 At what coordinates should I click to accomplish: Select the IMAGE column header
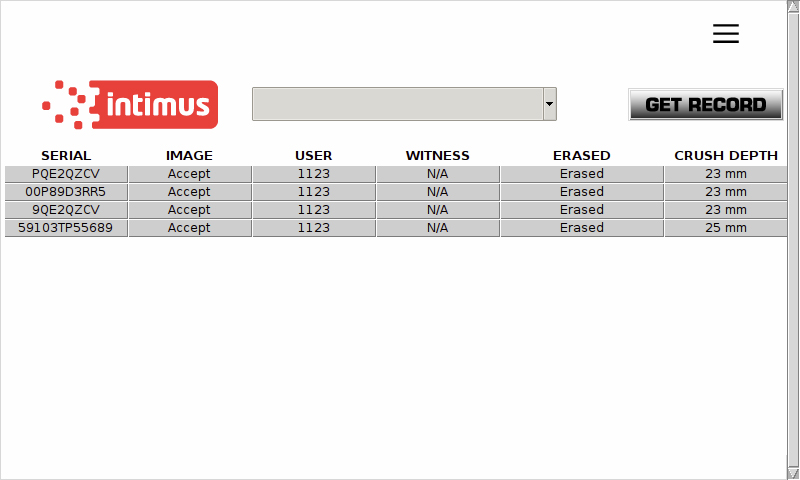tap(189, 156)
